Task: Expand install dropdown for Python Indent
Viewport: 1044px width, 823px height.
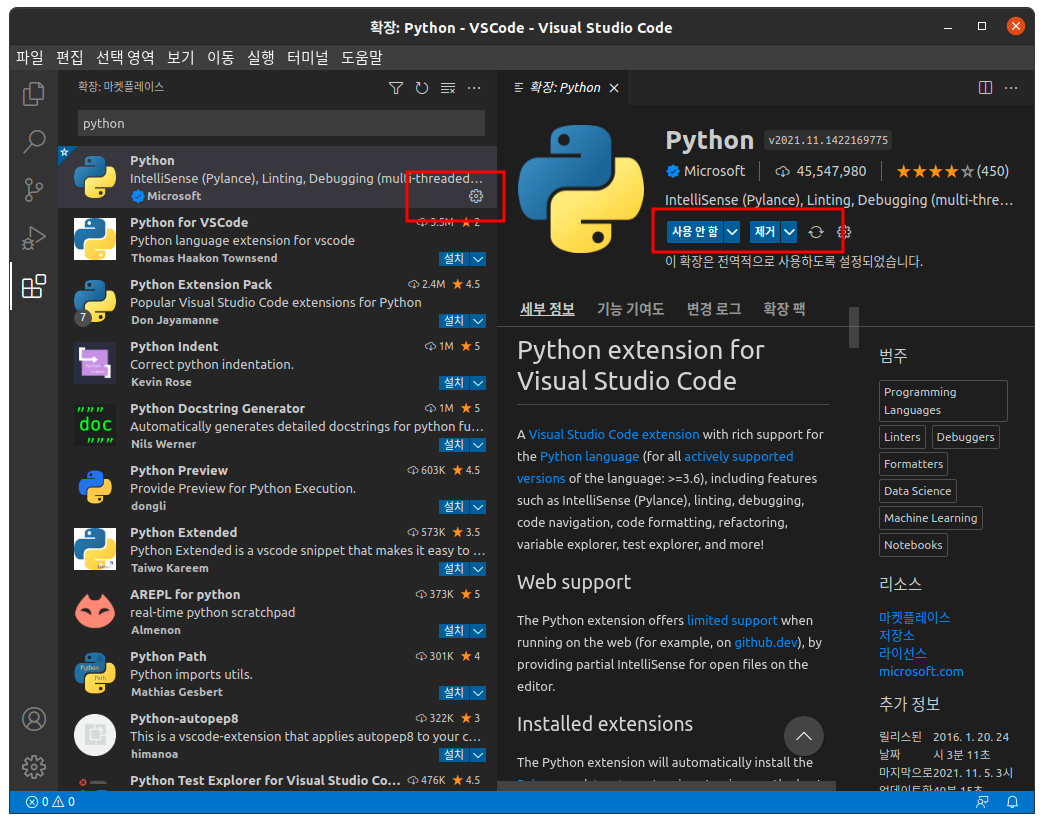Action: [478, 383]
